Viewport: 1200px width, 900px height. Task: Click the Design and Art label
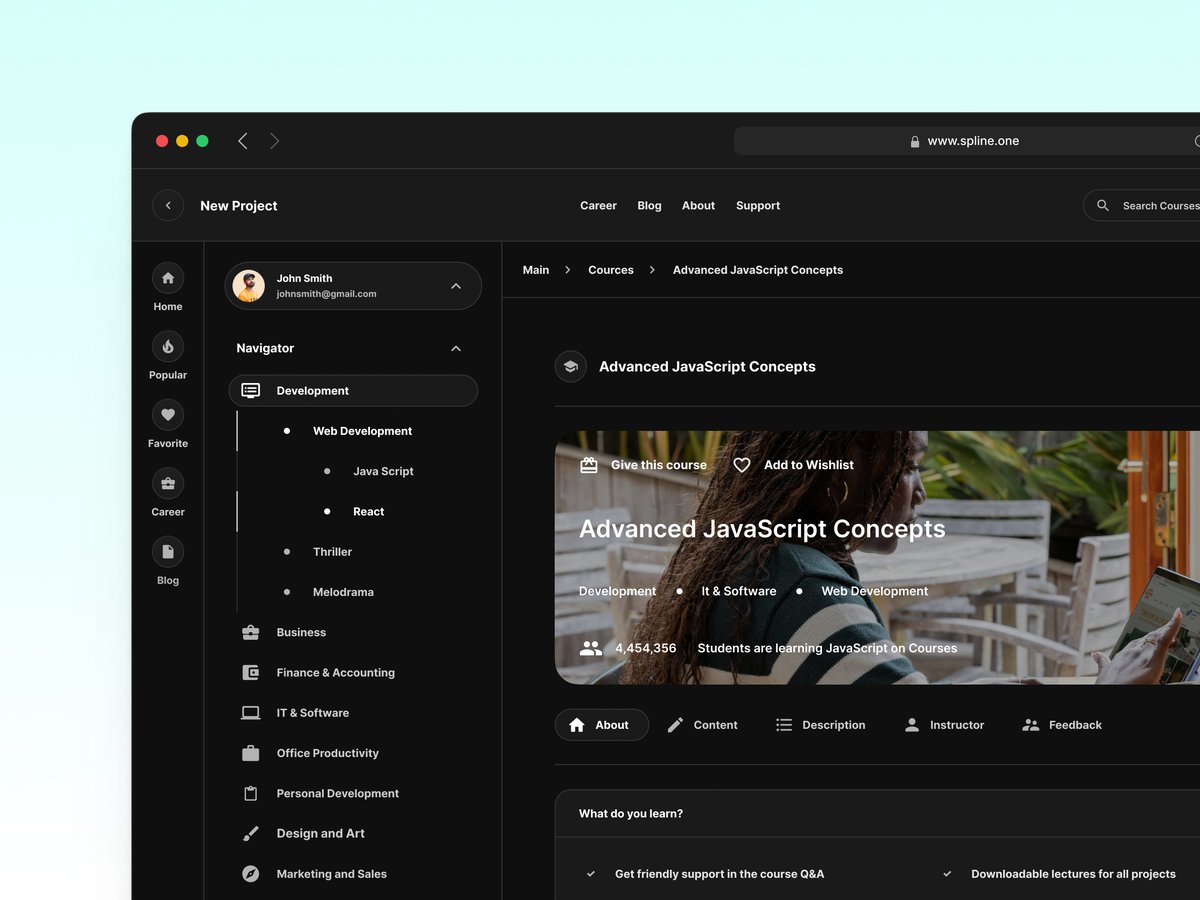[x=321, y=833]
